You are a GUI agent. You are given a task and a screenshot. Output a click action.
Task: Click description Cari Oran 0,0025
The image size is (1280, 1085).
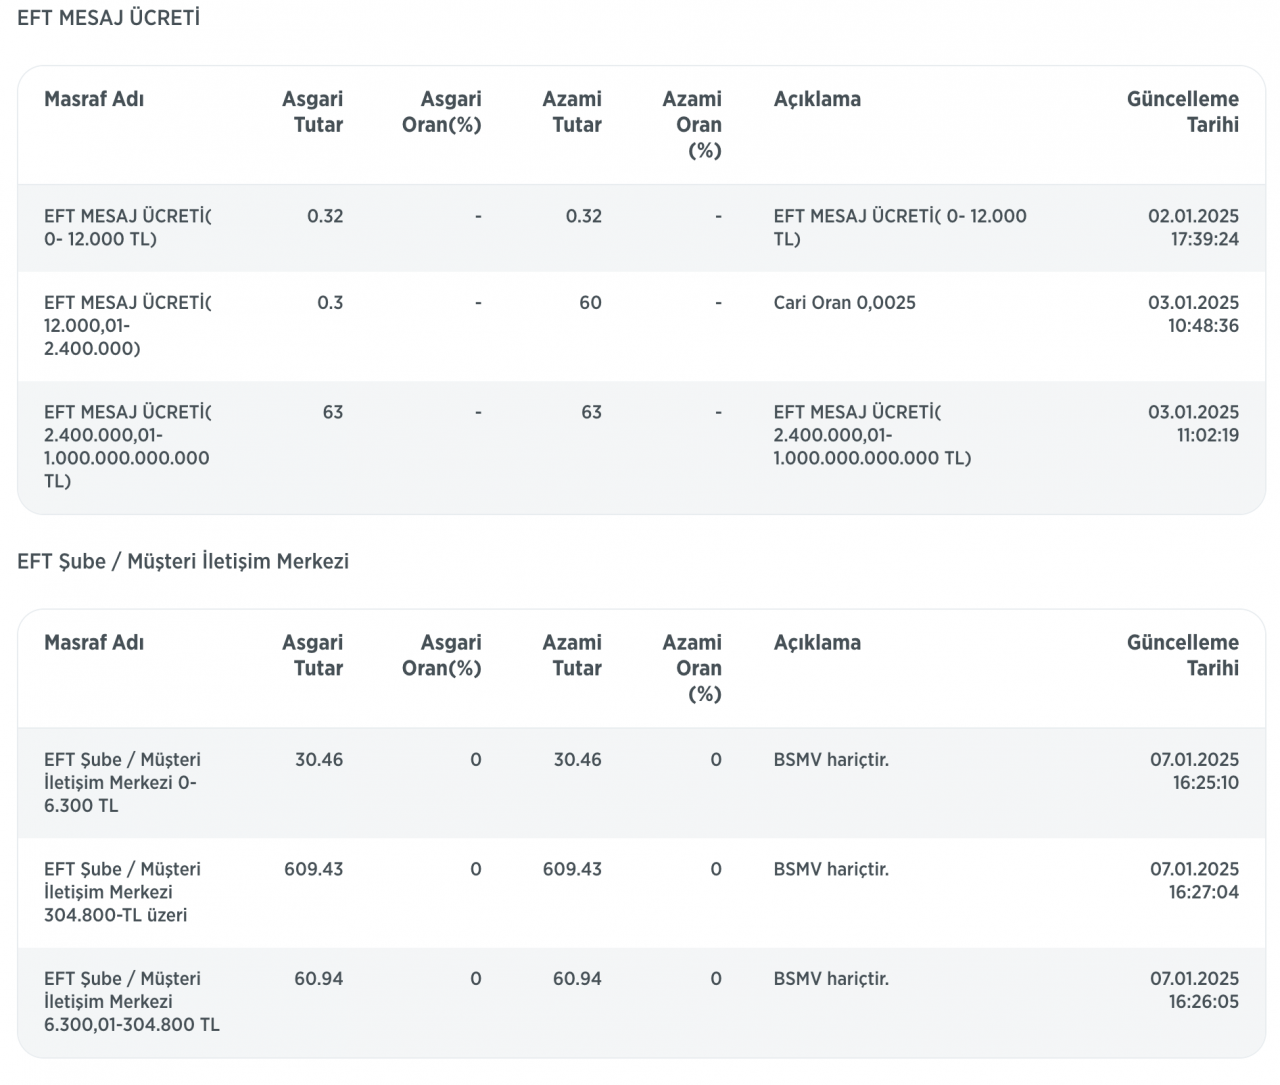(x=844, y=302)
